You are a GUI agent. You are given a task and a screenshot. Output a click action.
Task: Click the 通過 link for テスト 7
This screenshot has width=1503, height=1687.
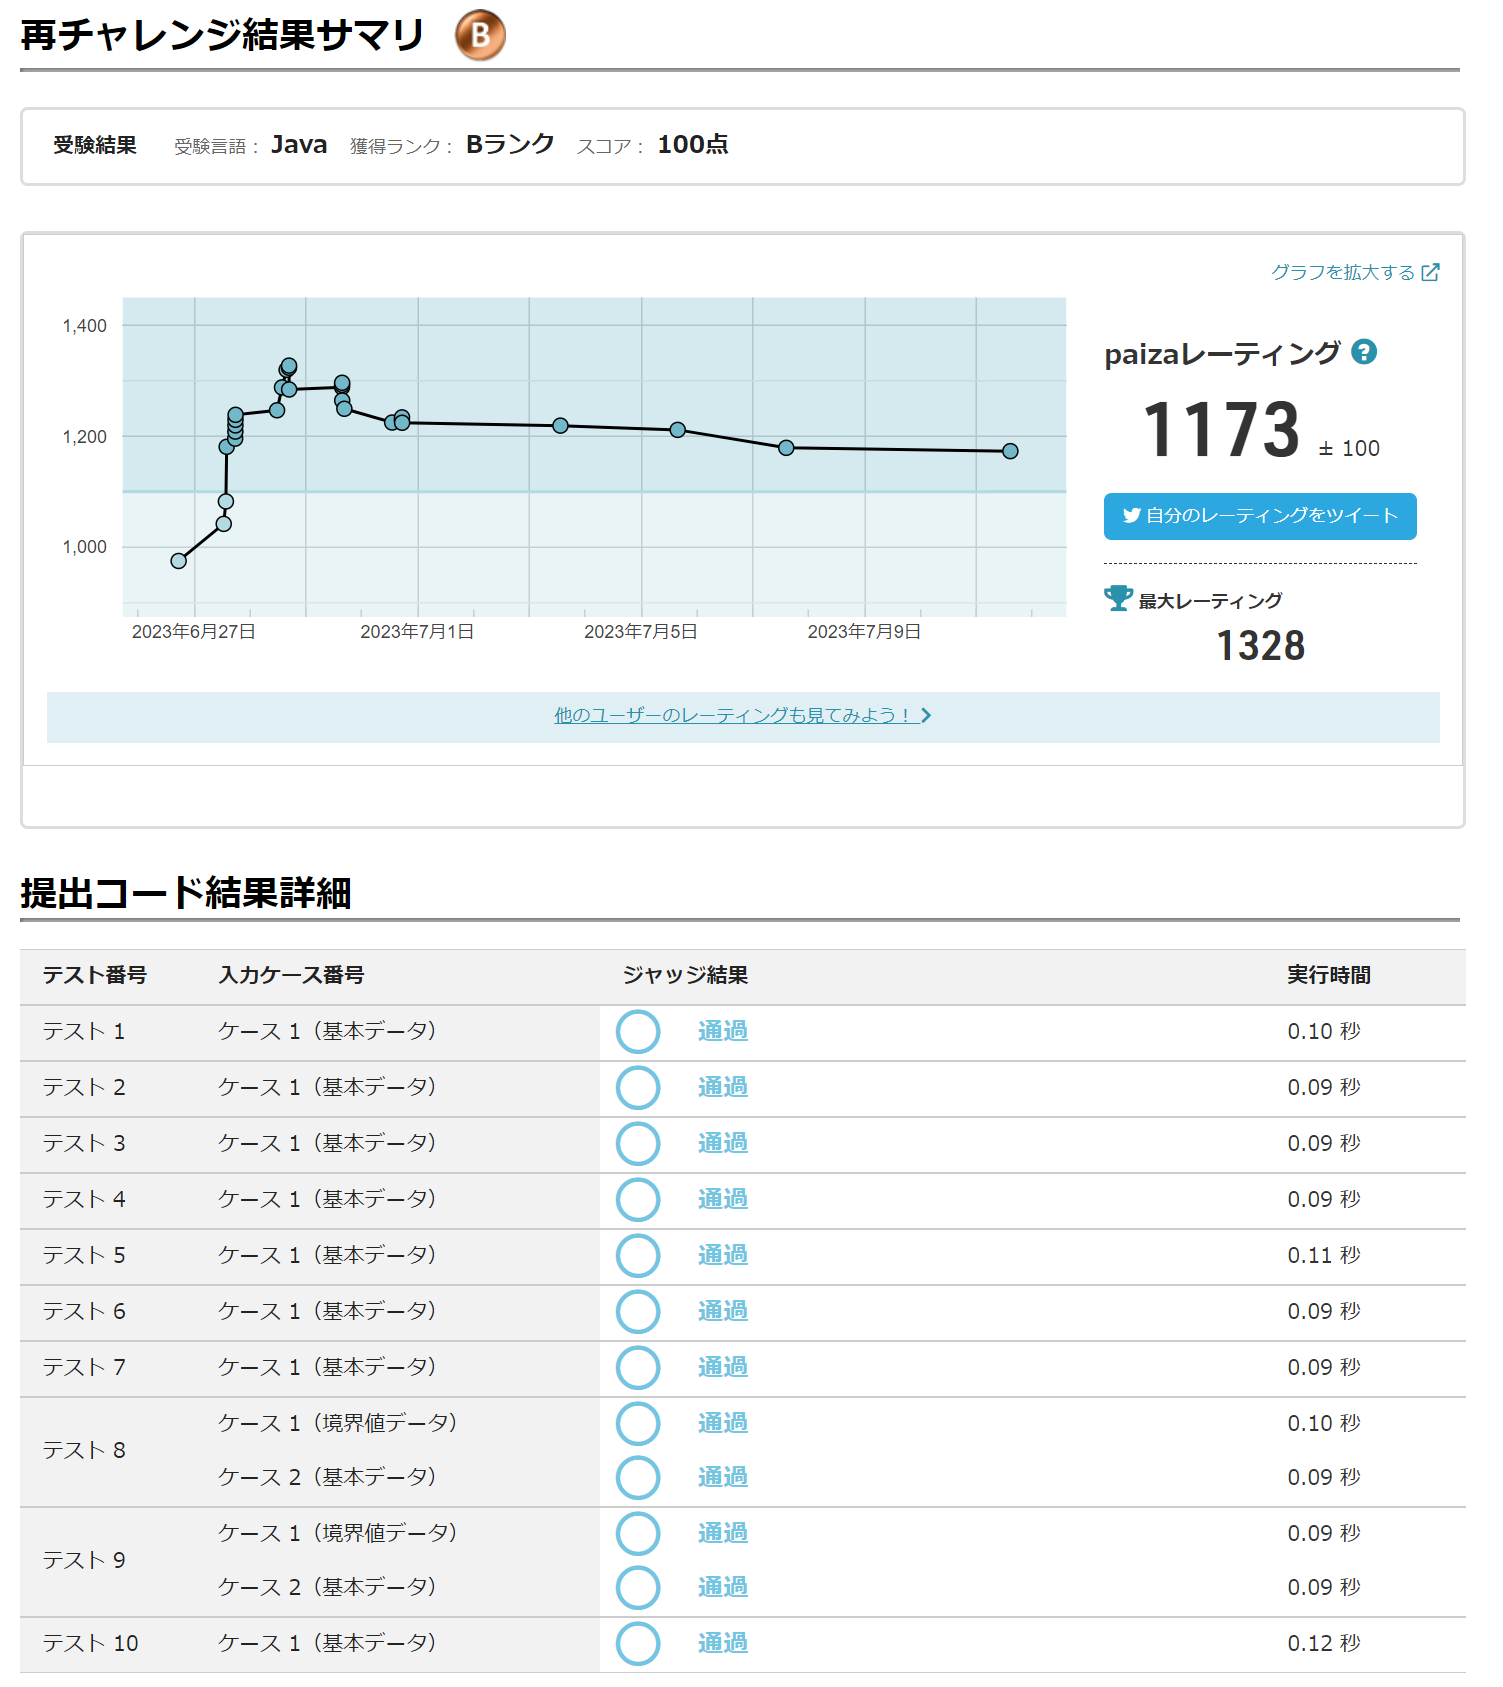[x=722, y=1367]
